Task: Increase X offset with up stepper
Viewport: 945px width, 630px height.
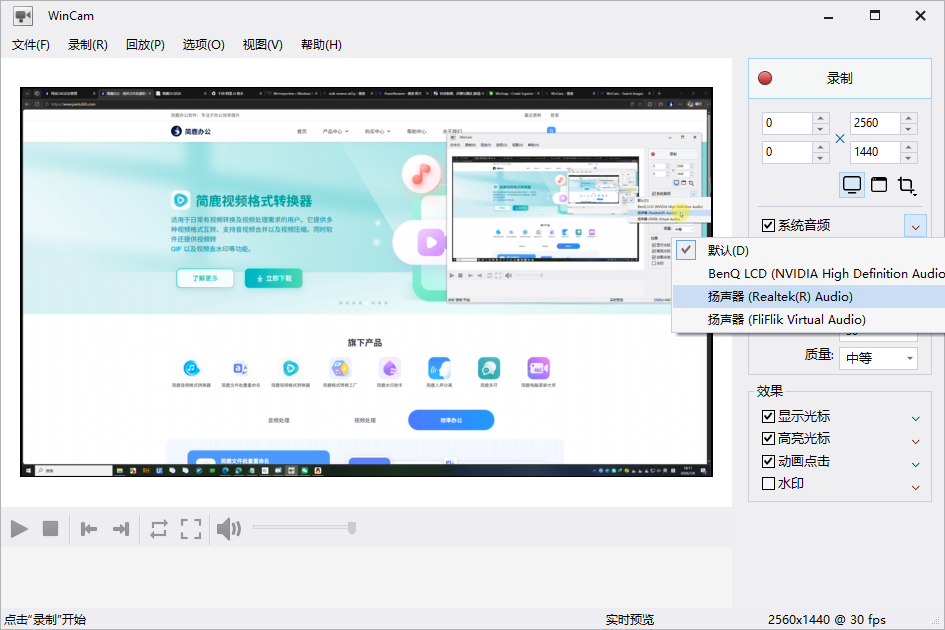Action: pyautogui.click(x=820, y=118)
